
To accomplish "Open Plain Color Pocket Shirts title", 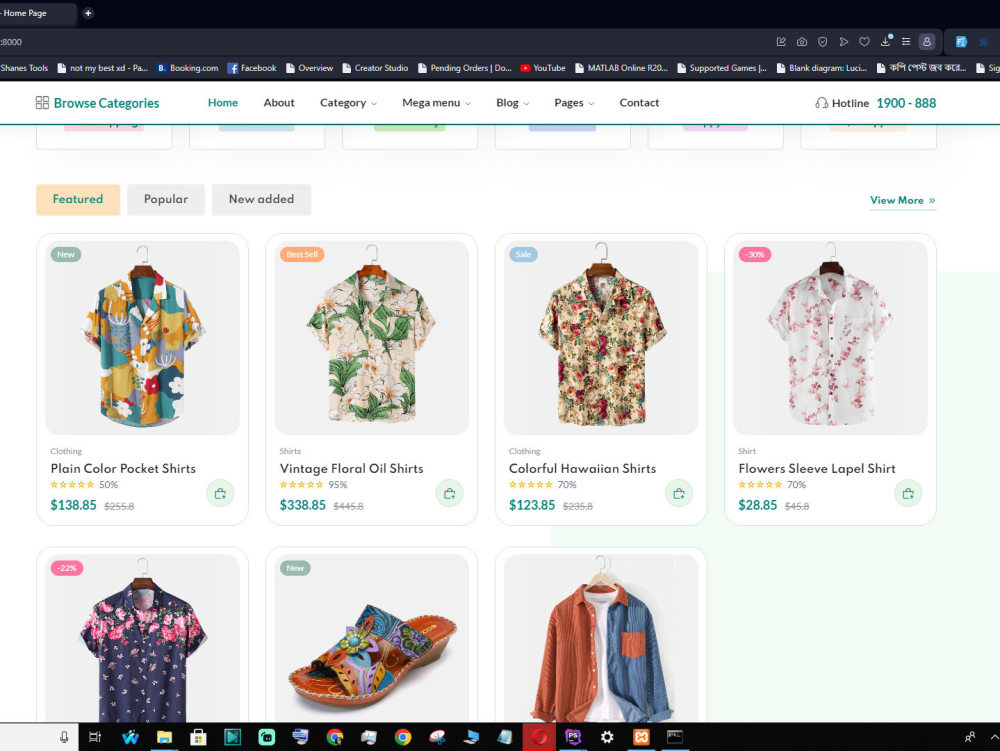I will tap(123, 469).
